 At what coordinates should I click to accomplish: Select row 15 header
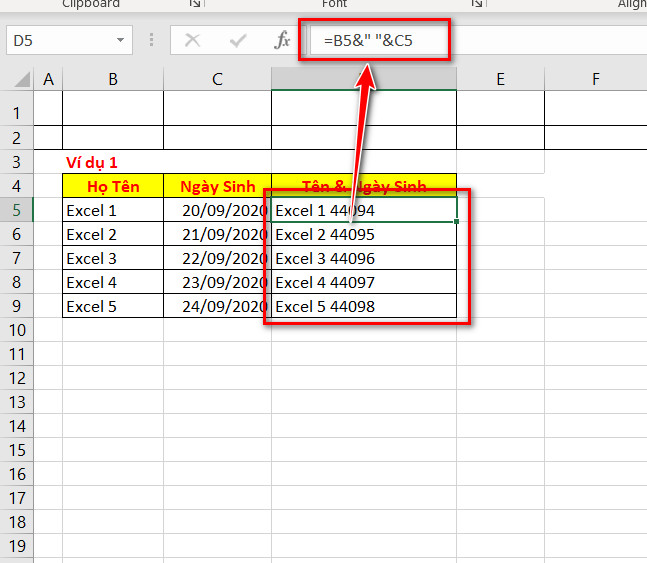coord(17,449)
